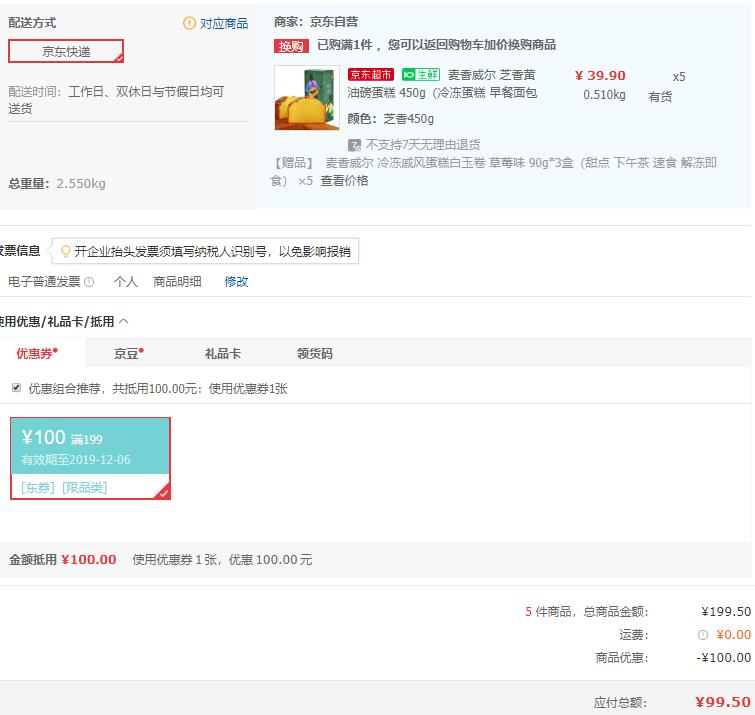Click the 对应商品 link

coord(224,24)
